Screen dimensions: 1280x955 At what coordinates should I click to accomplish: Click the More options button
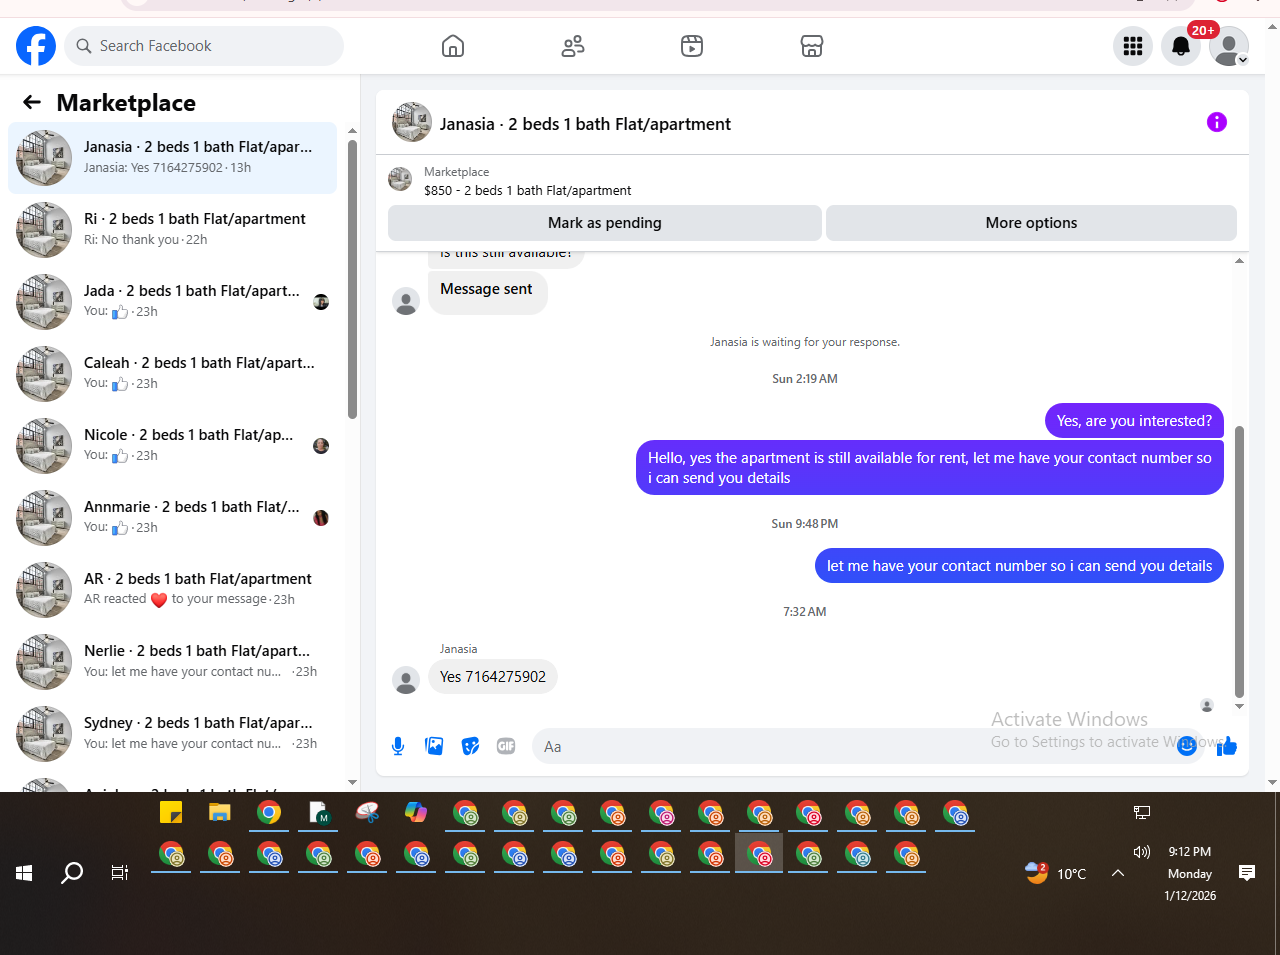[1031, 223]
